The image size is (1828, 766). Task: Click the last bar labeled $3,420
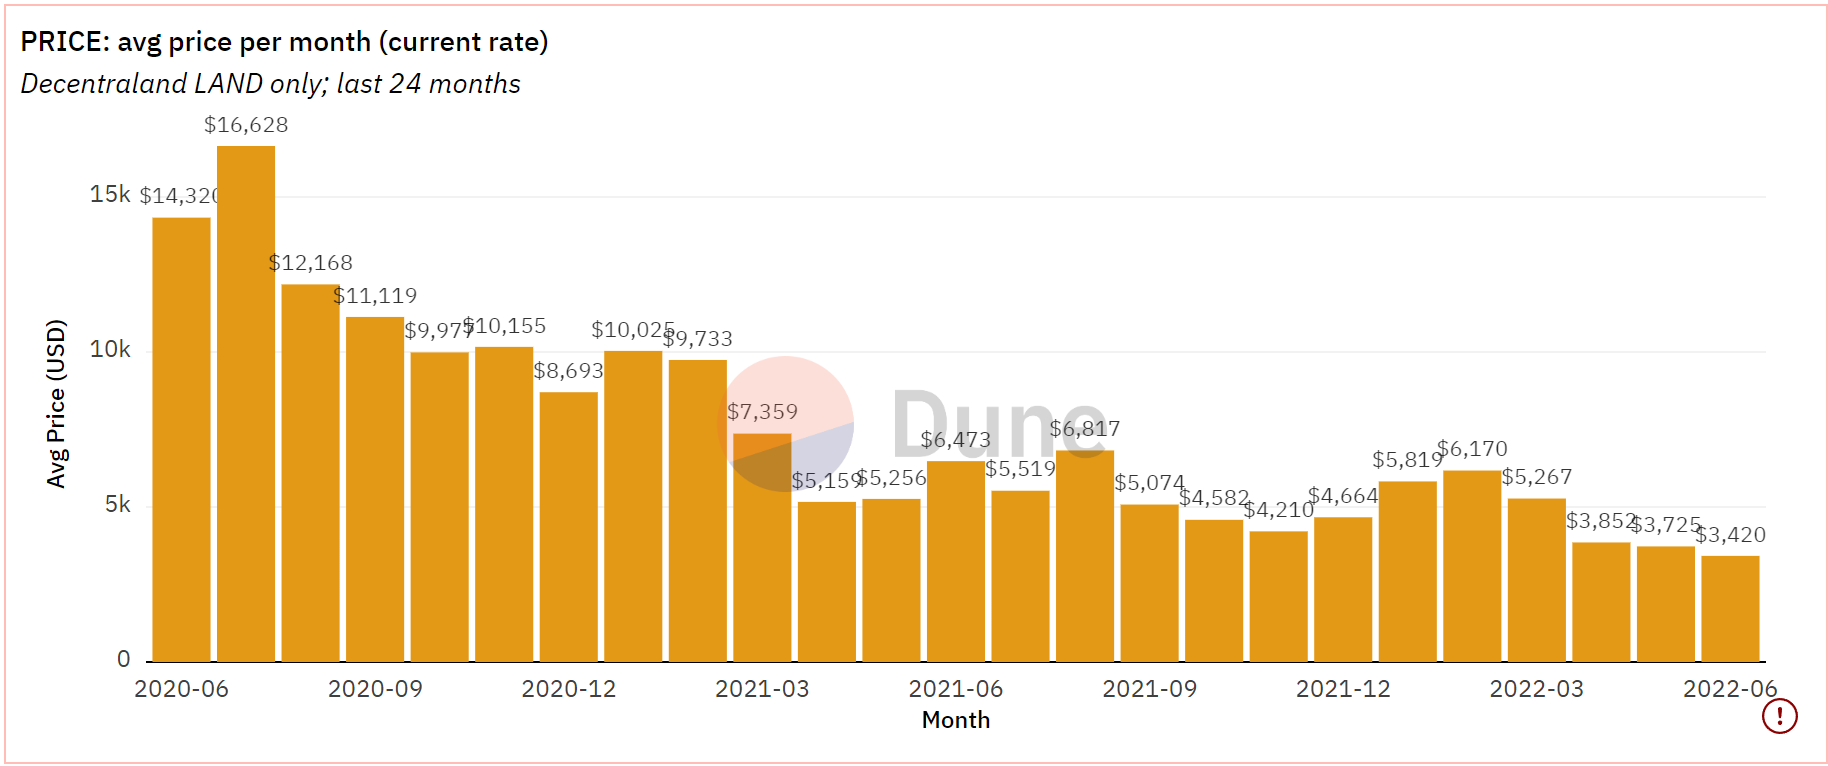(x=1730, y=608)
